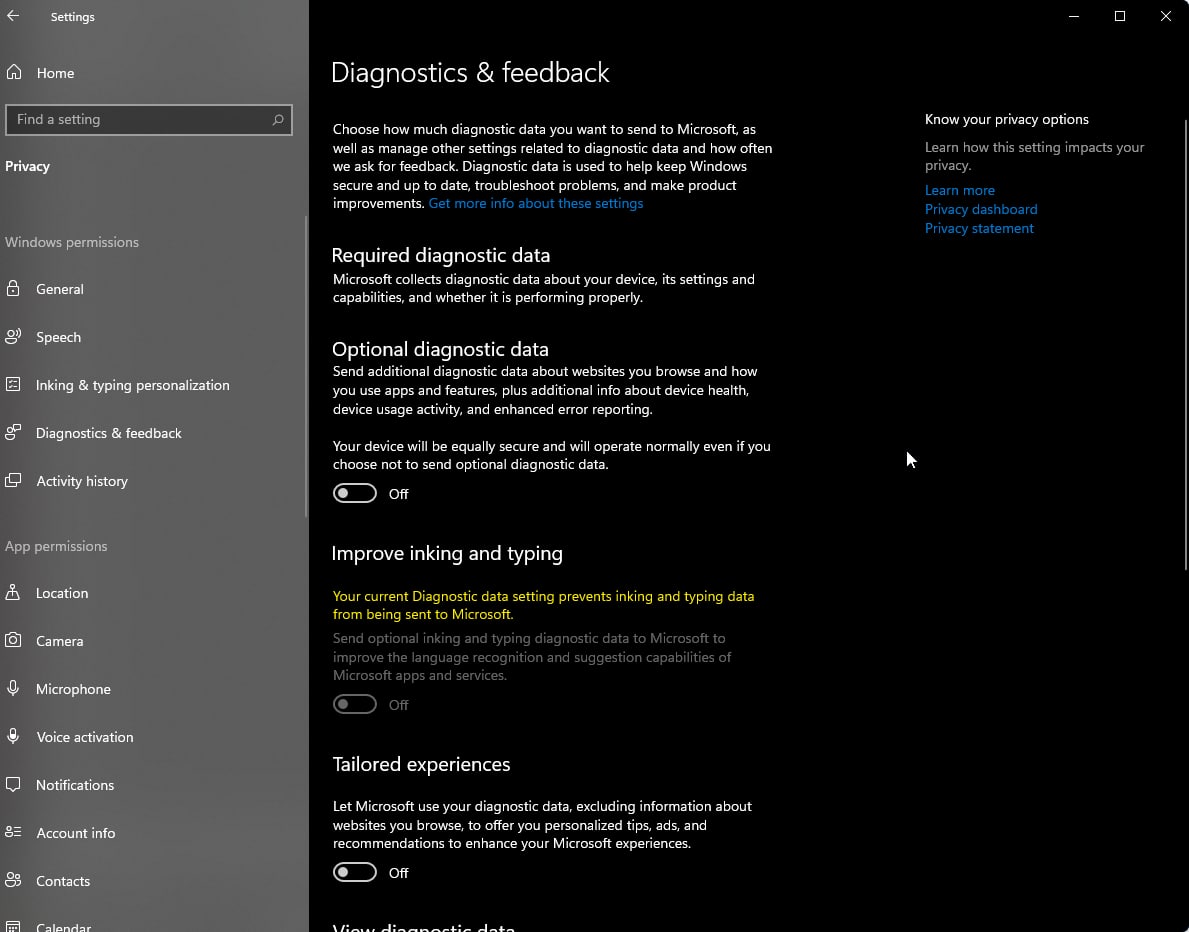Click the Microphone icon in the sidebar
The height and width of the screenshot is (932, 1189).
(x=13, y=688)
